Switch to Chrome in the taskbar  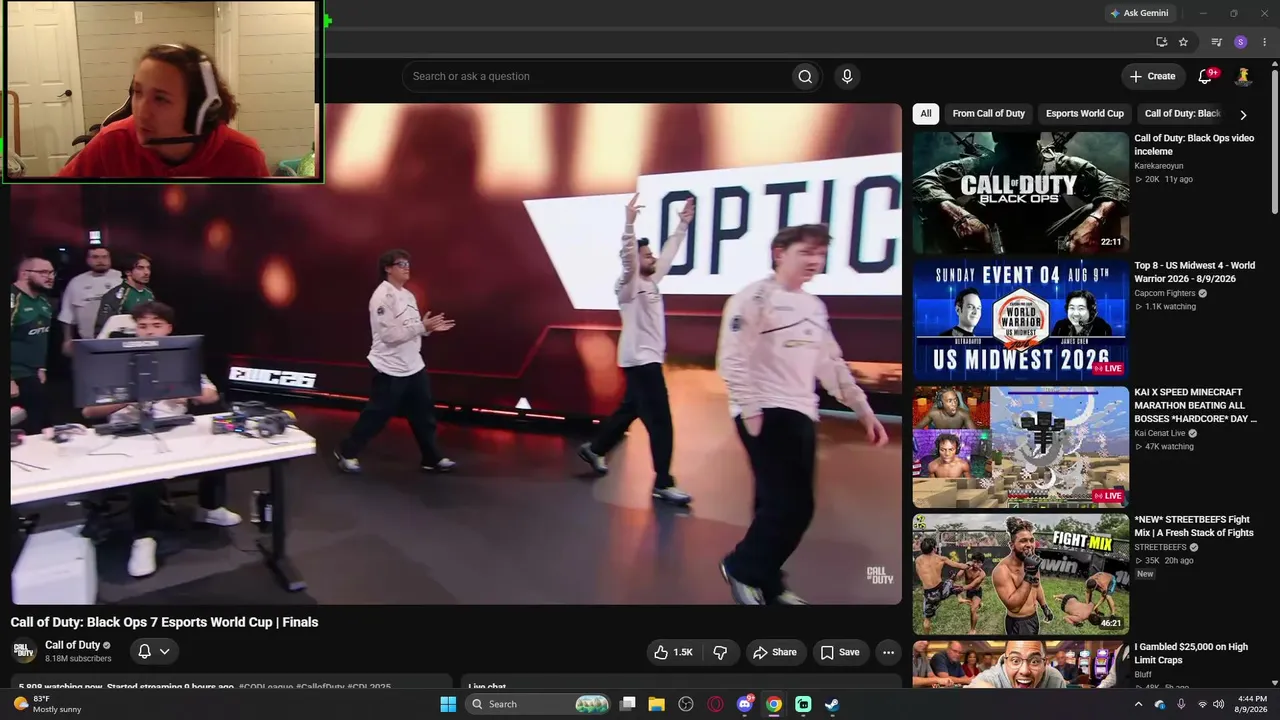point(774,704)
